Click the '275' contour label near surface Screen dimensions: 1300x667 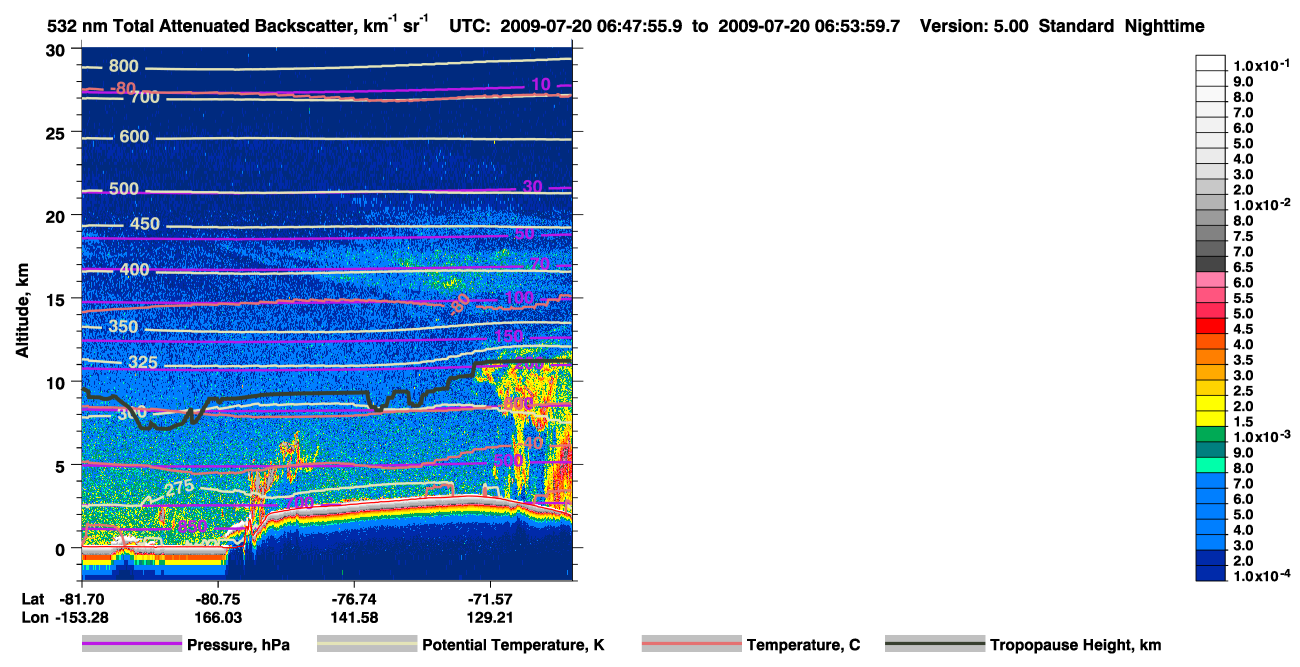[179, 487]
